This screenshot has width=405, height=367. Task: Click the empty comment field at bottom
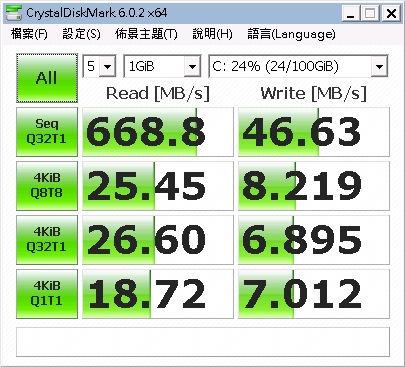pyautogui.click(x=203, y=342)
